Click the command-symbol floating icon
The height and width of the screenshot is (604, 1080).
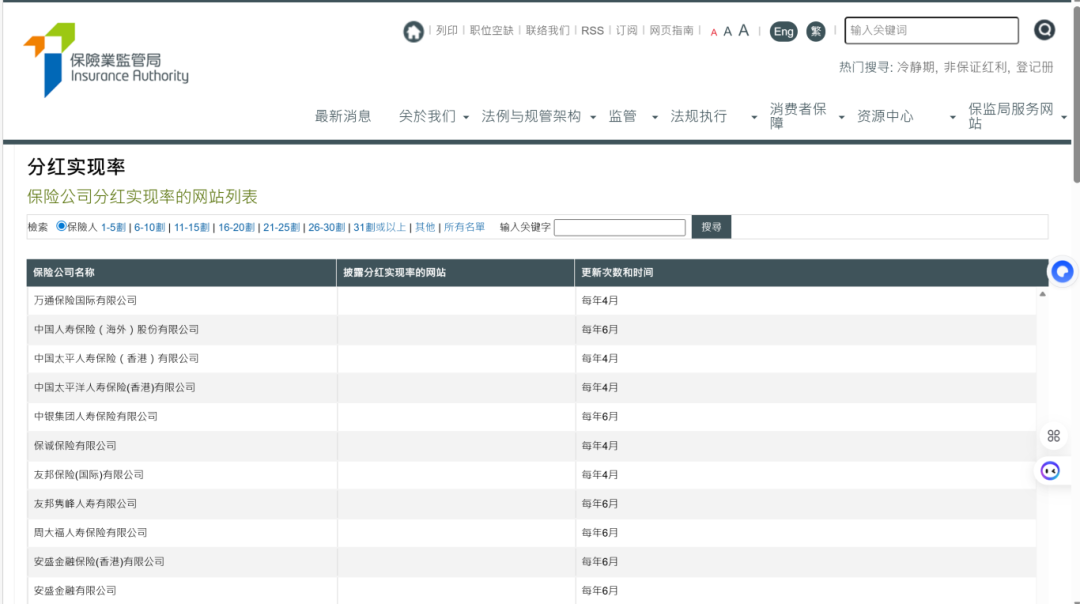click(x=1053, y=435)
